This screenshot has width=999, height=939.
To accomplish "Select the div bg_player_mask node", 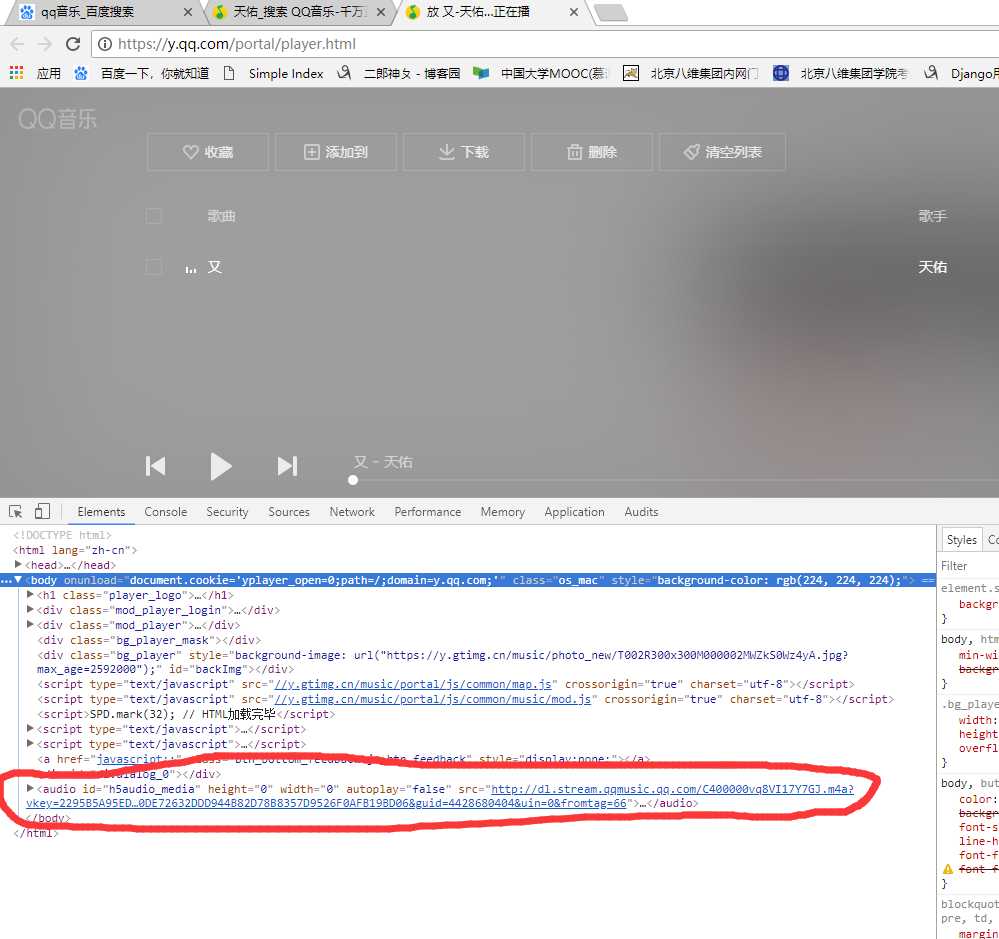I will (149, 640).
